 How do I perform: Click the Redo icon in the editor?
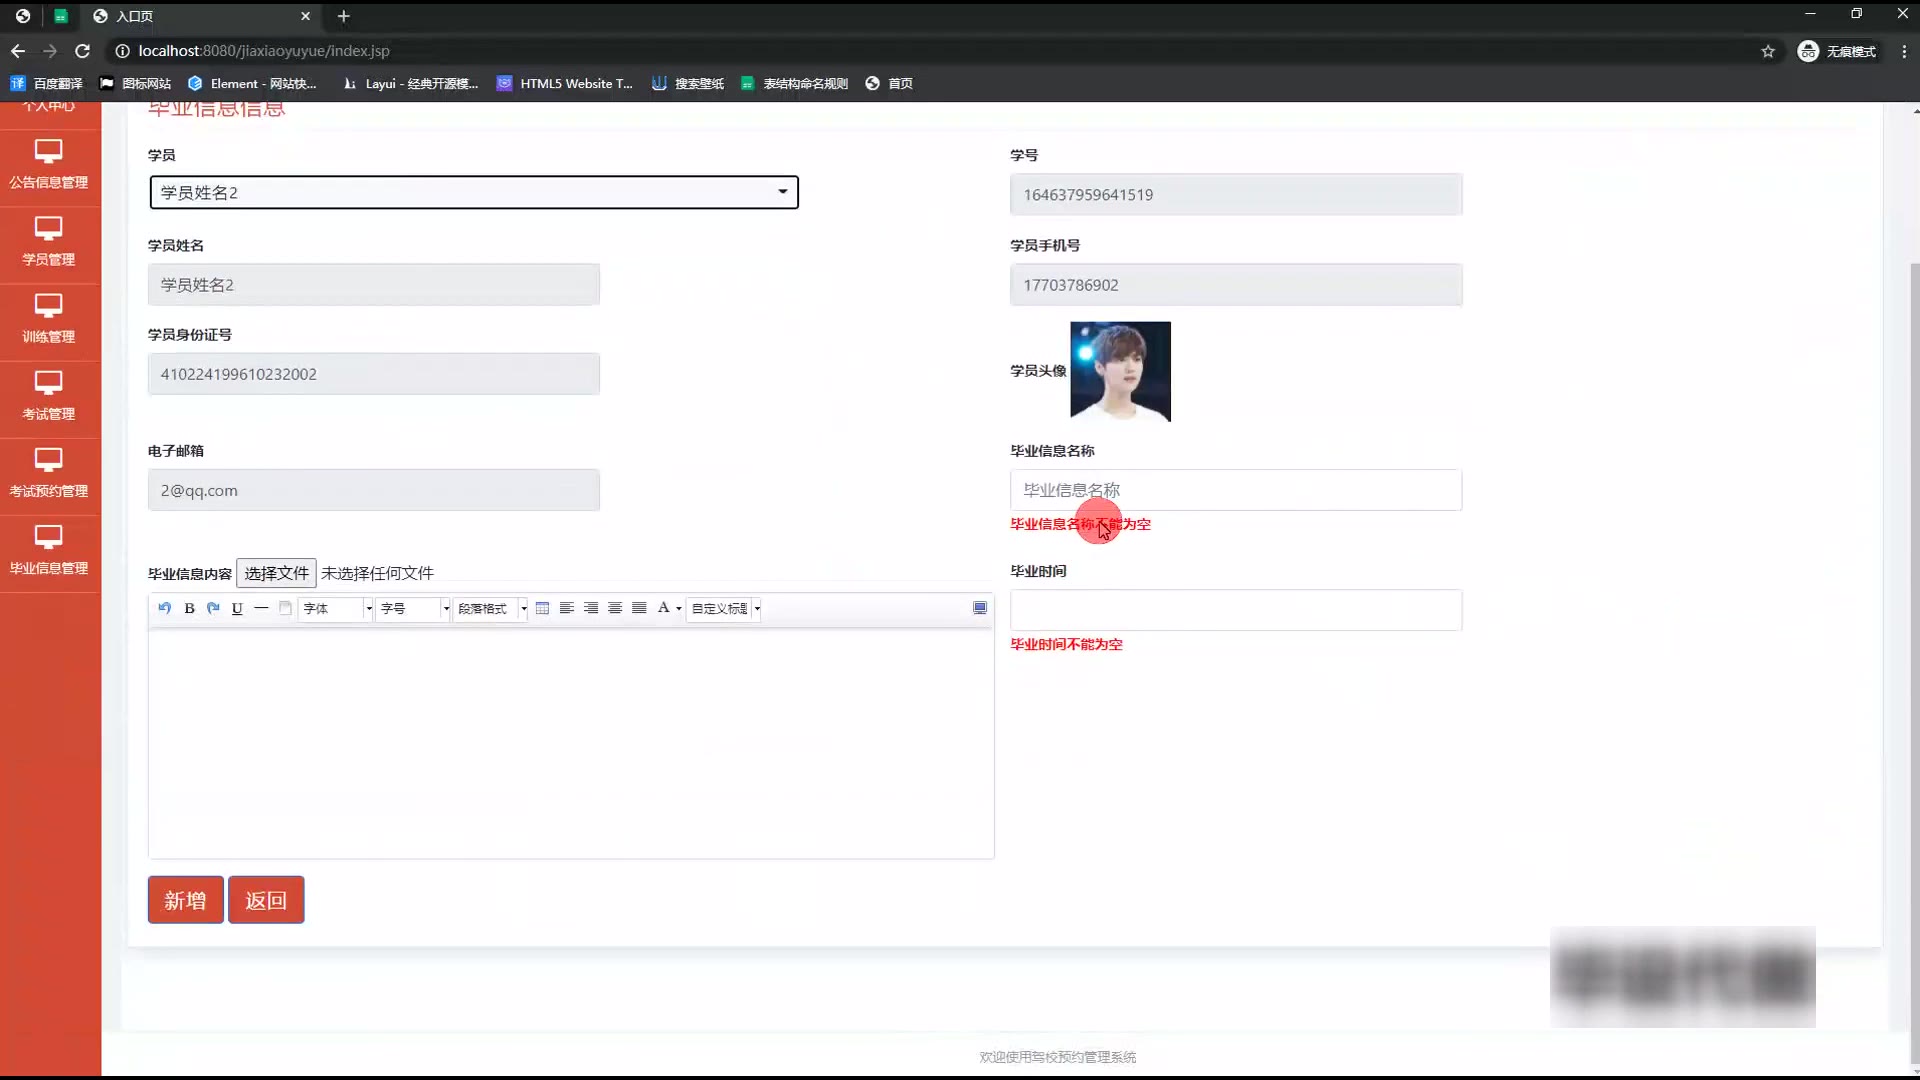[213, 608]
